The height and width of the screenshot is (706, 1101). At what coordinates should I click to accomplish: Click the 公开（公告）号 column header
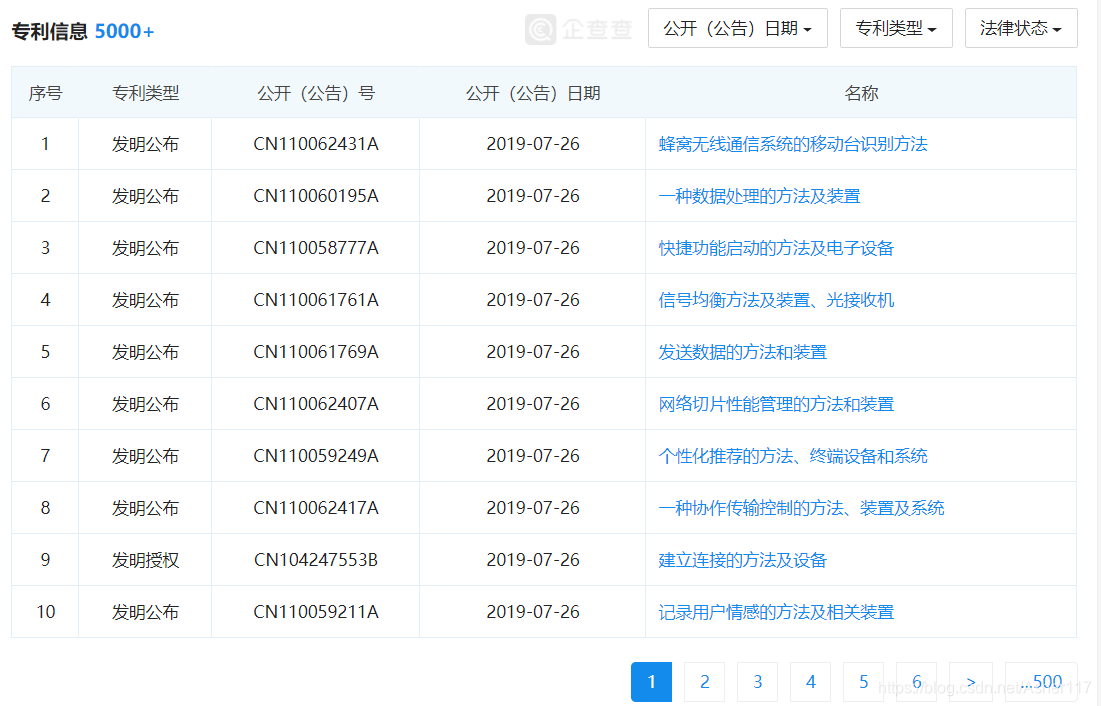316,93
